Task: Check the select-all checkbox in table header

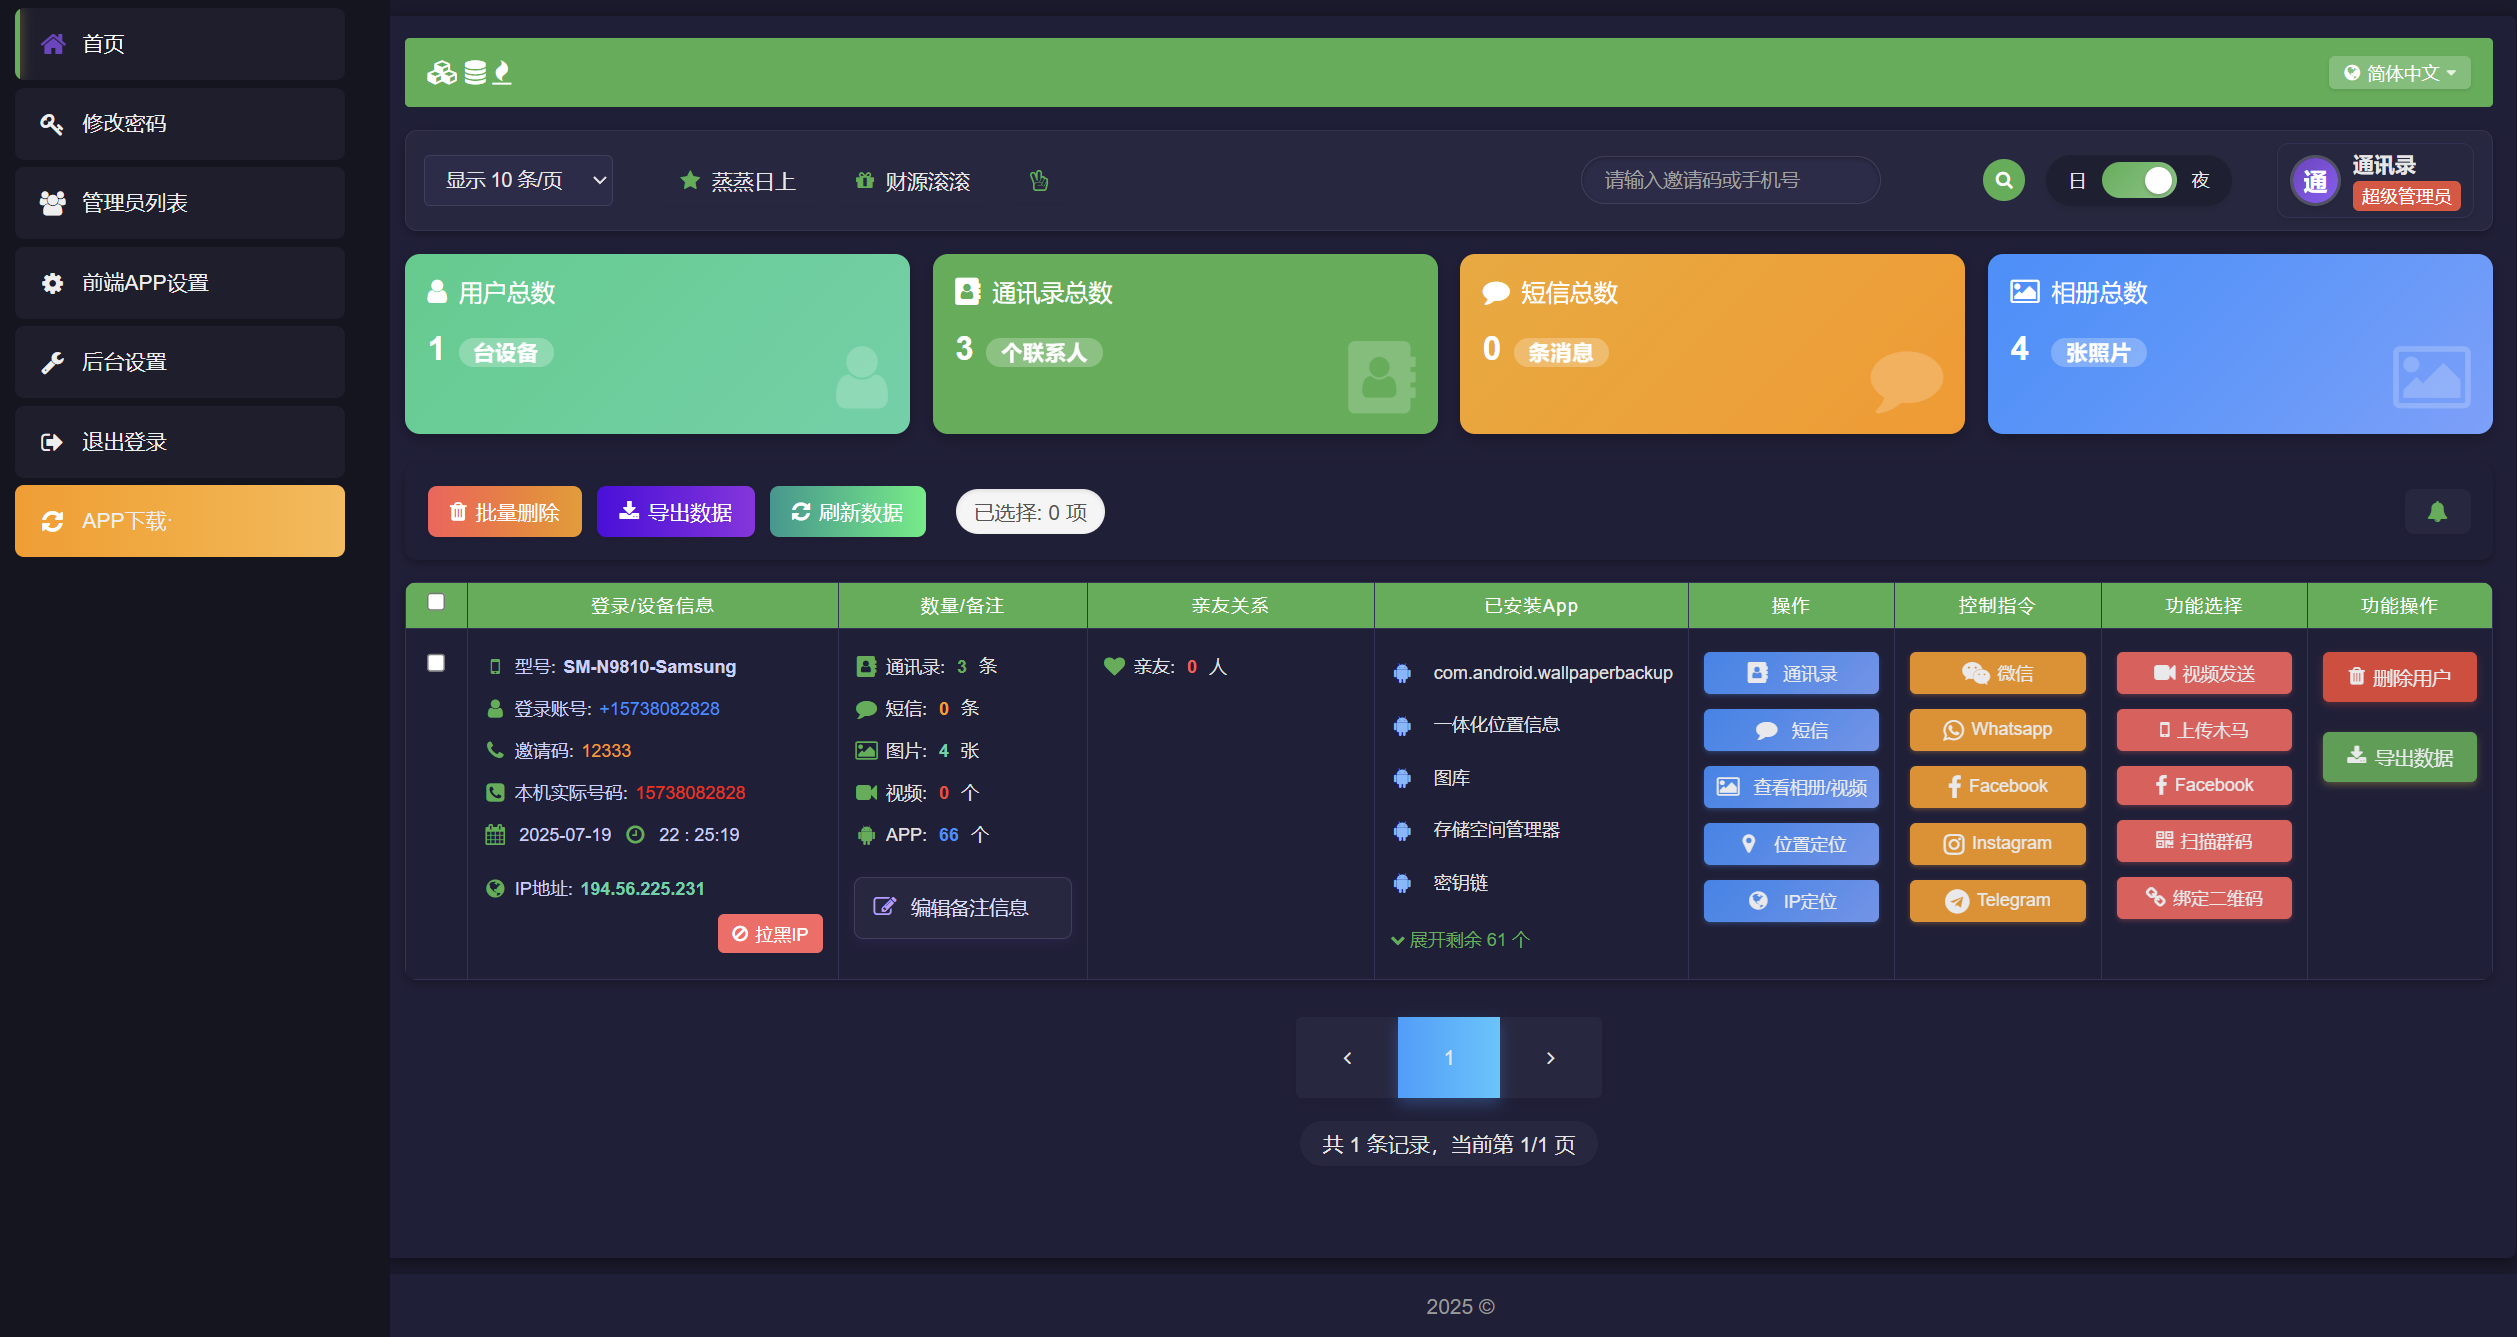Action: click(x=436, y=602)
